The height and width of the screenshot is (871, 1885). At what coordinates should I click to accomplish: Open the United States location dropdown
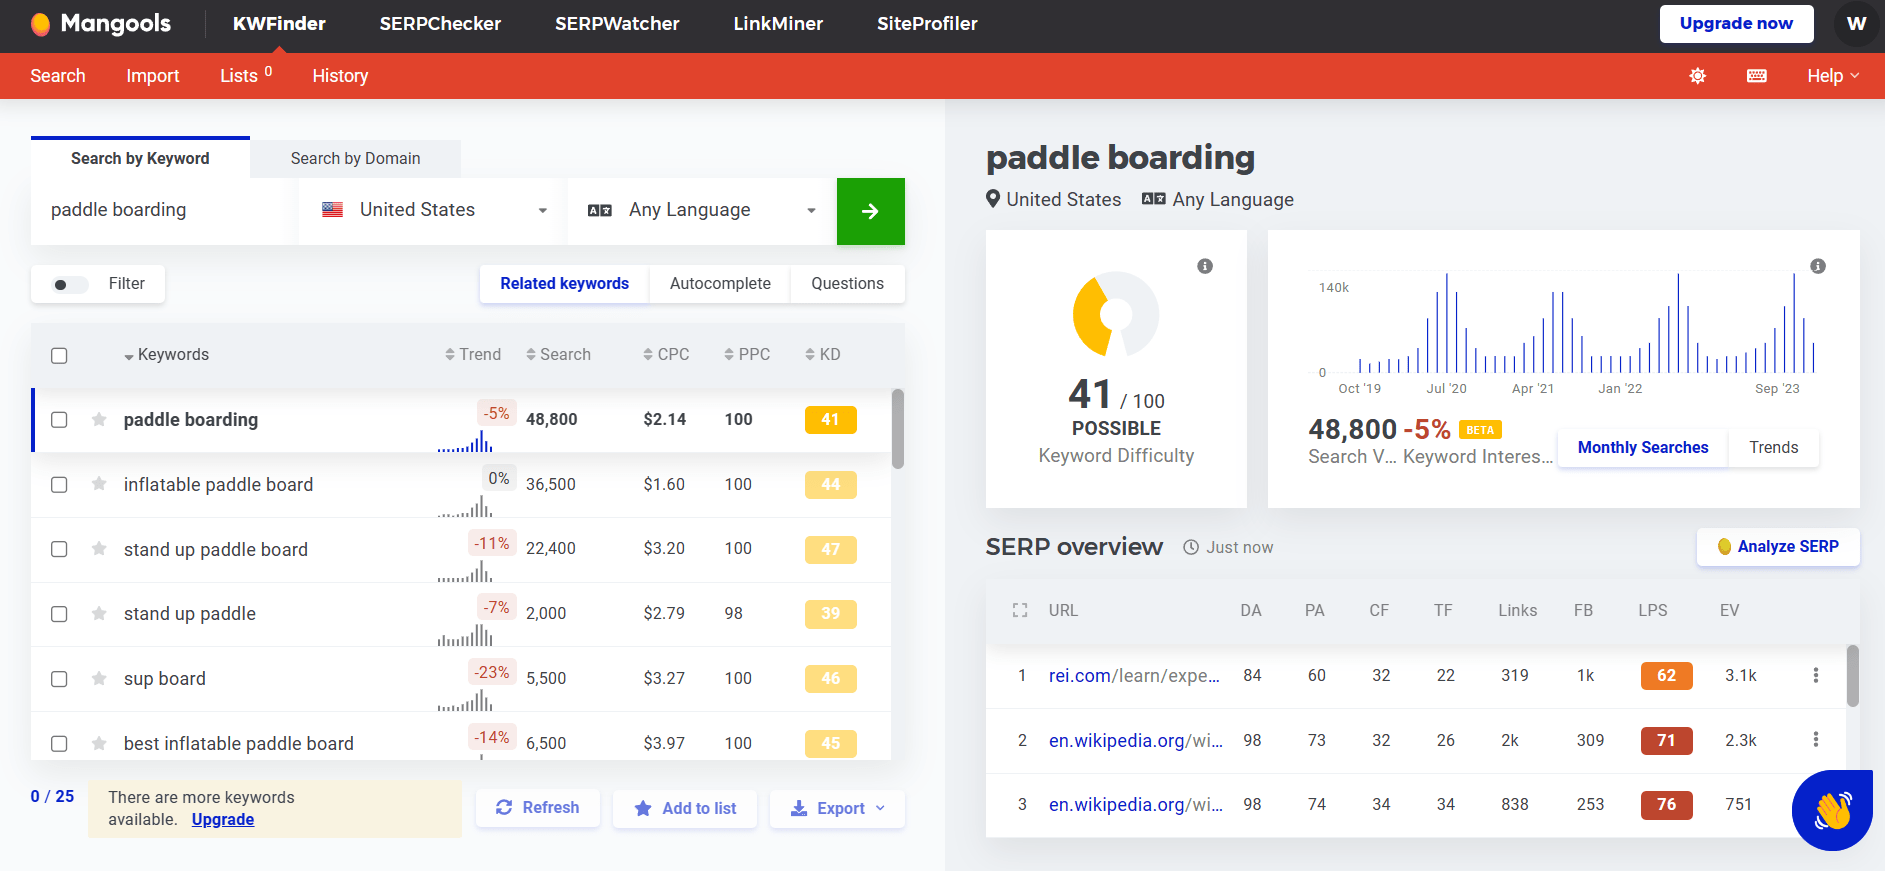tap(433, 211)
